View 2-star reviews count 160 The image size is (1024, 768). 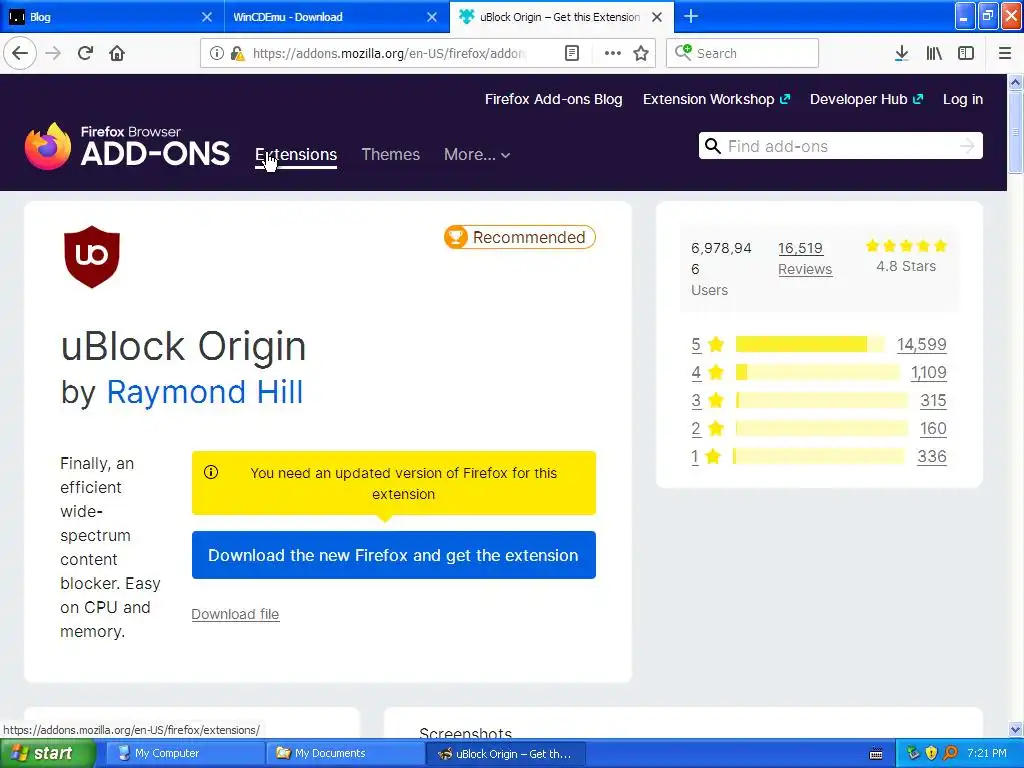[x=933, y=428]
